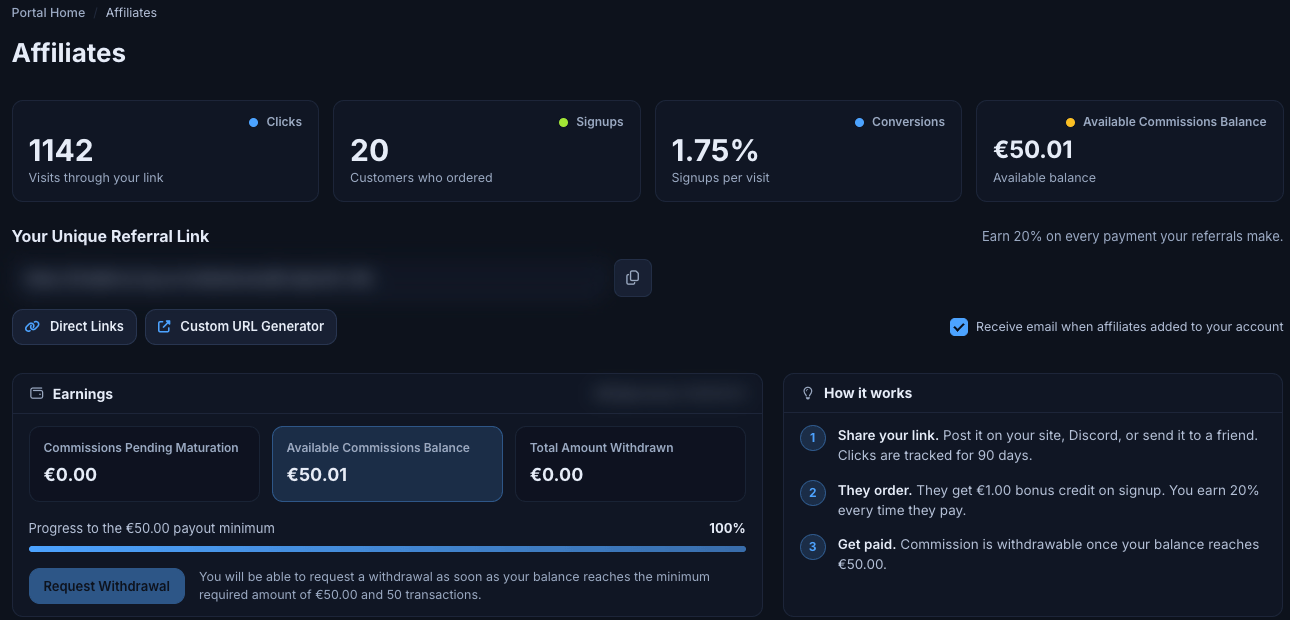Click the Earnings panel title
Screen dimensions: 1290x620
click(x=83, y=394)
